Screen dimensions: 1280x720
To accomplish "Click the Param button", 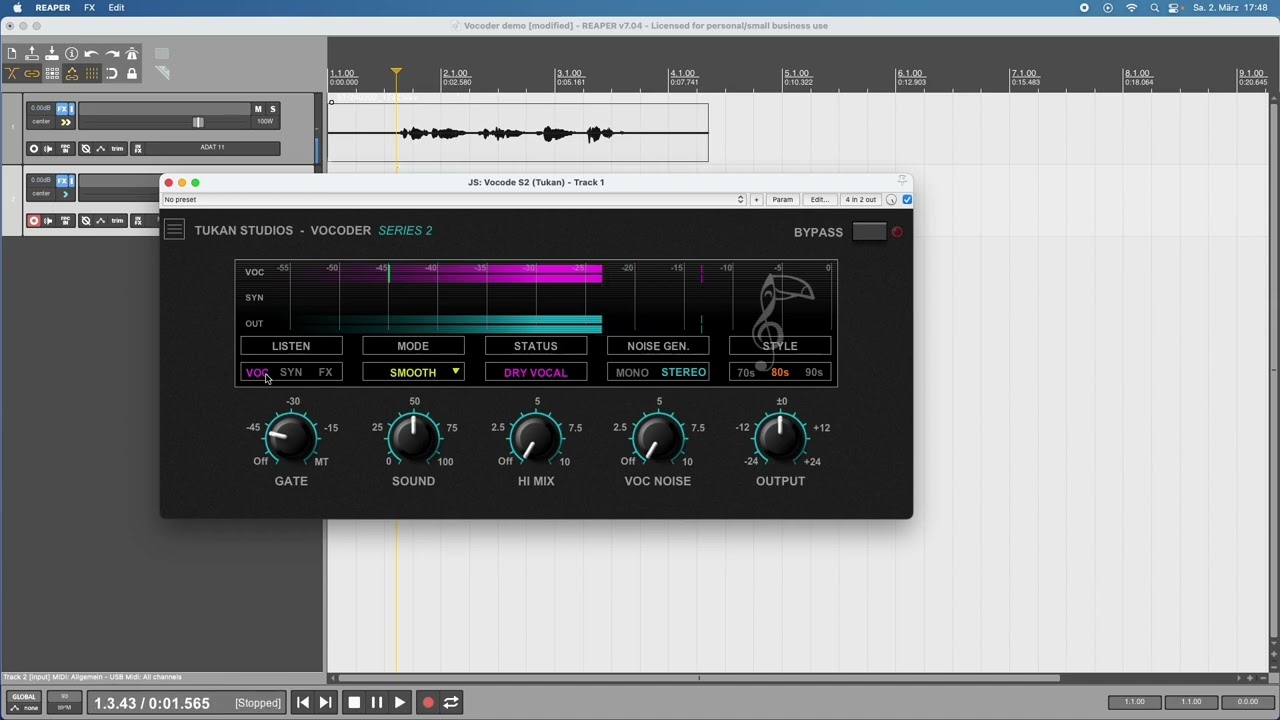I will tap(782, 199).
